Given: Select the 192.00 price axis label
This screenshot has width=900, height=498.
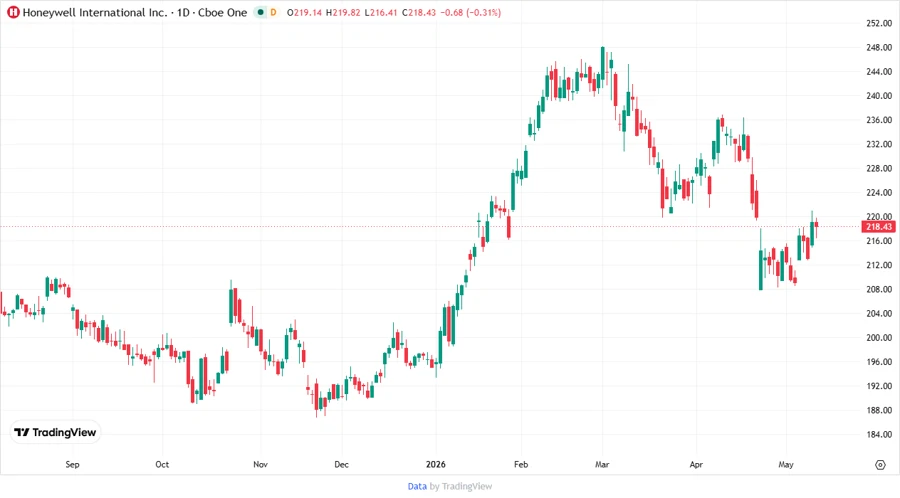Looking at the screenshot, I should (x=879, y=386).
